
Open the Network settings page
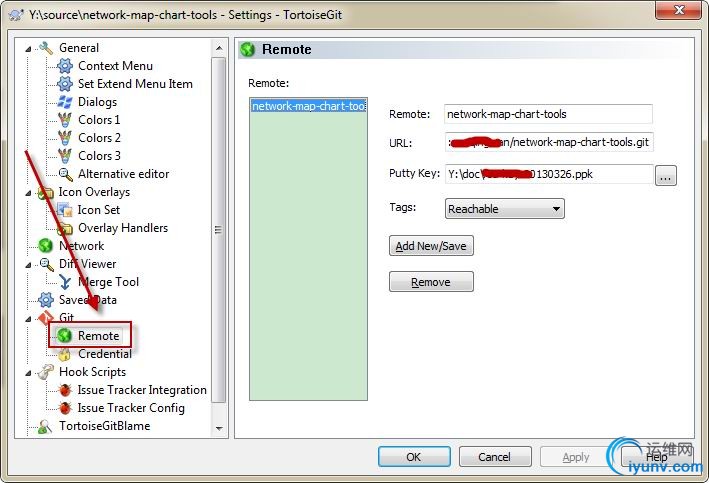click(81, 246)
